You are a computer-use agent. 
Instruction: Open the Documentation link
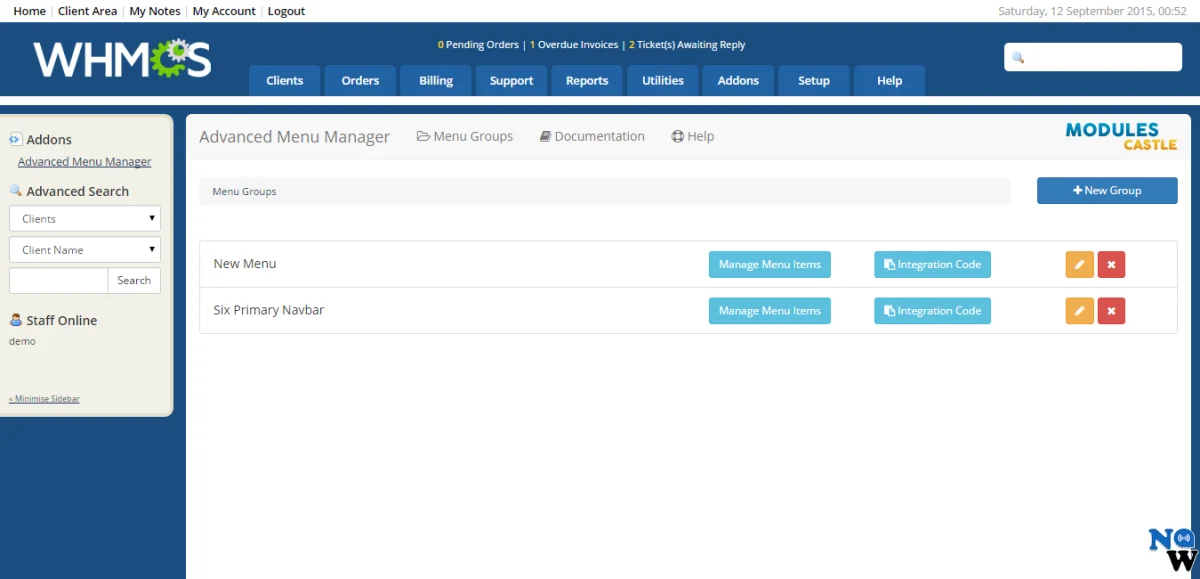coord(592,136)
